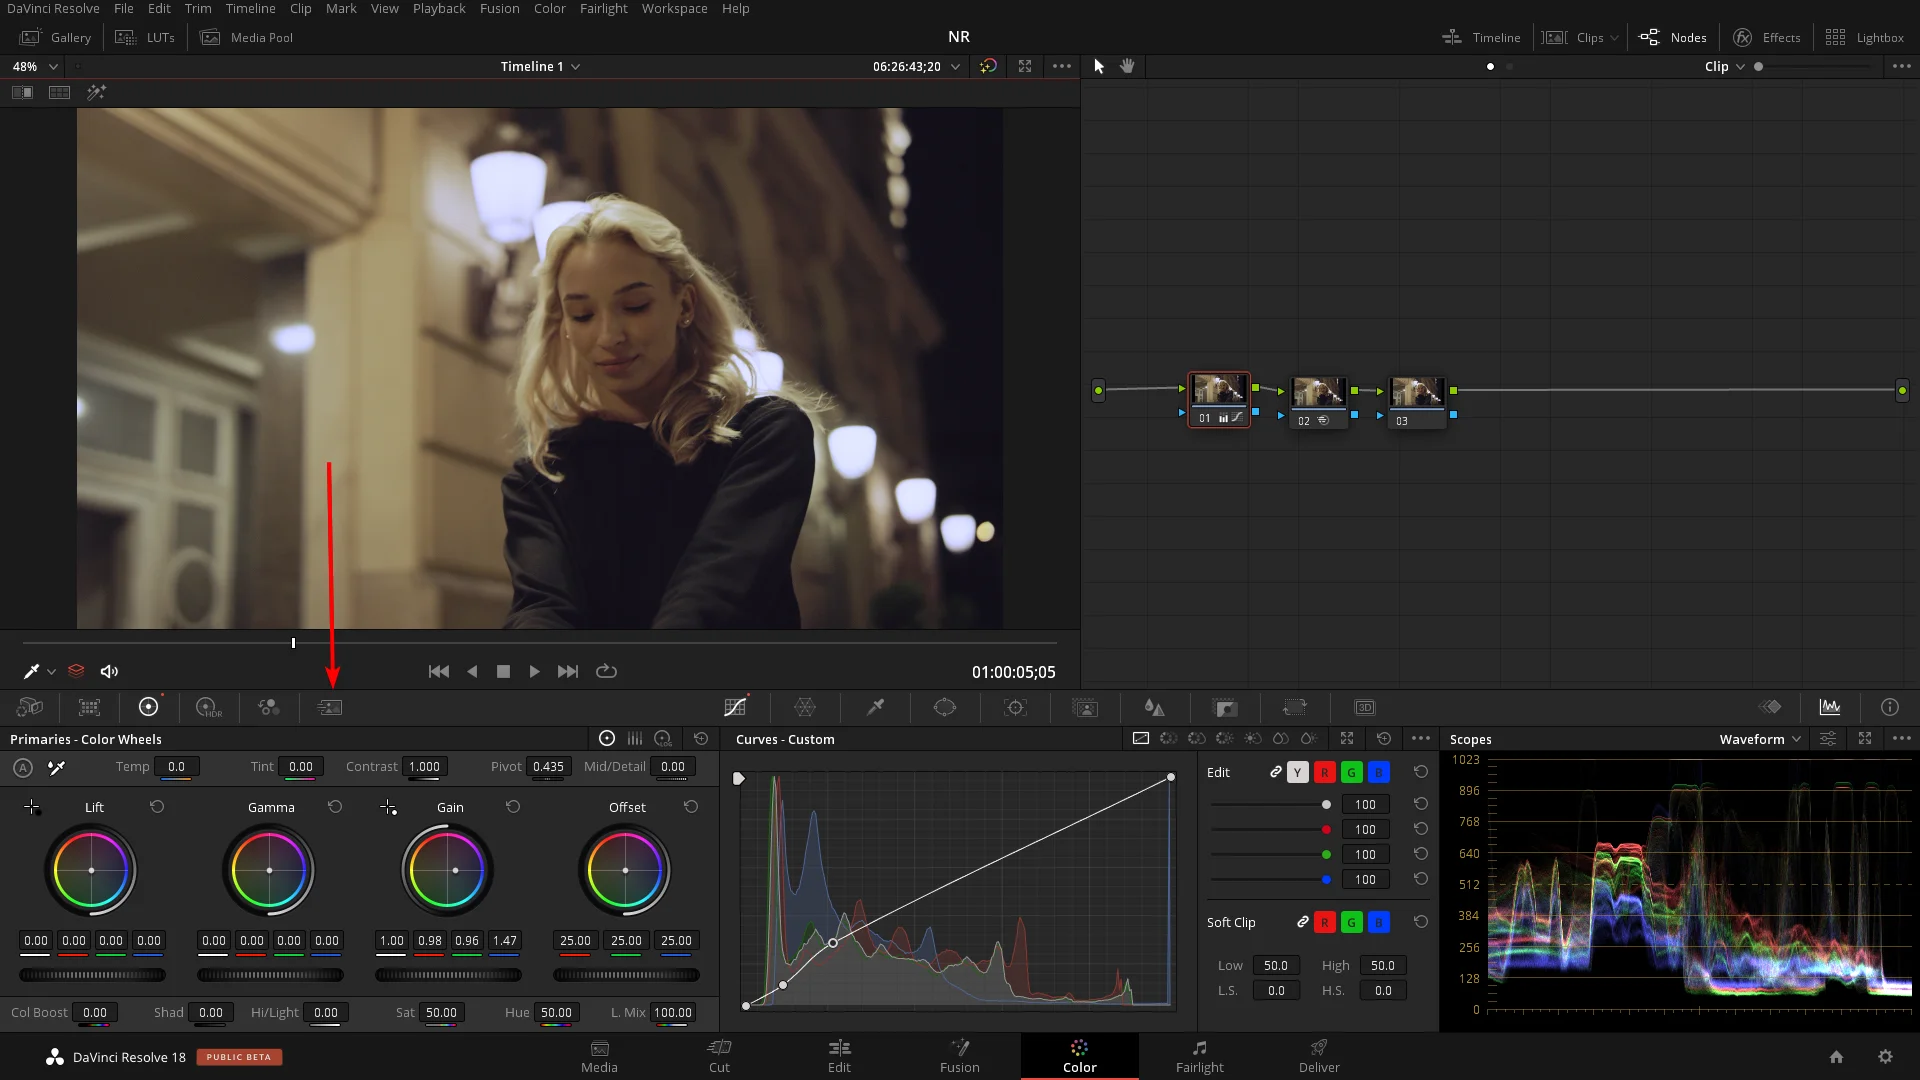Toggle Soft Clip green channel

coord(1351,922)
